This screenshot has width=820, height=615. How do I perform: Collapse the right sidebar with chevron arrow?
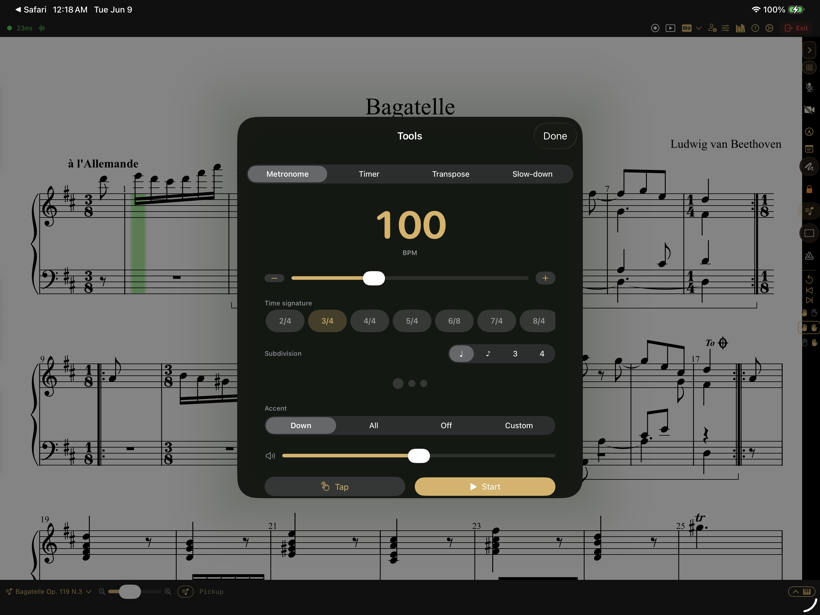coord(810,50)
